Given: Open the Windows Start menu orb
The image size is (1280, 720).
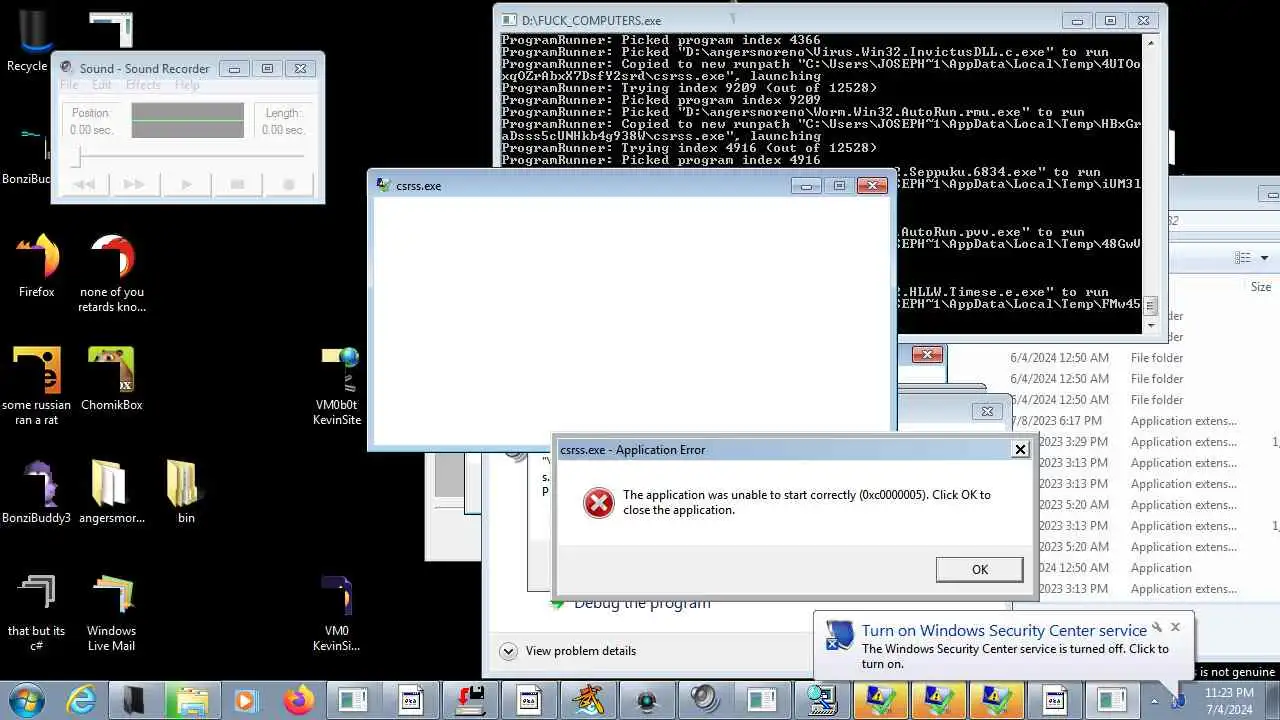Looking at the screenshot, I should pyautogui.click(x=27, y=700).
